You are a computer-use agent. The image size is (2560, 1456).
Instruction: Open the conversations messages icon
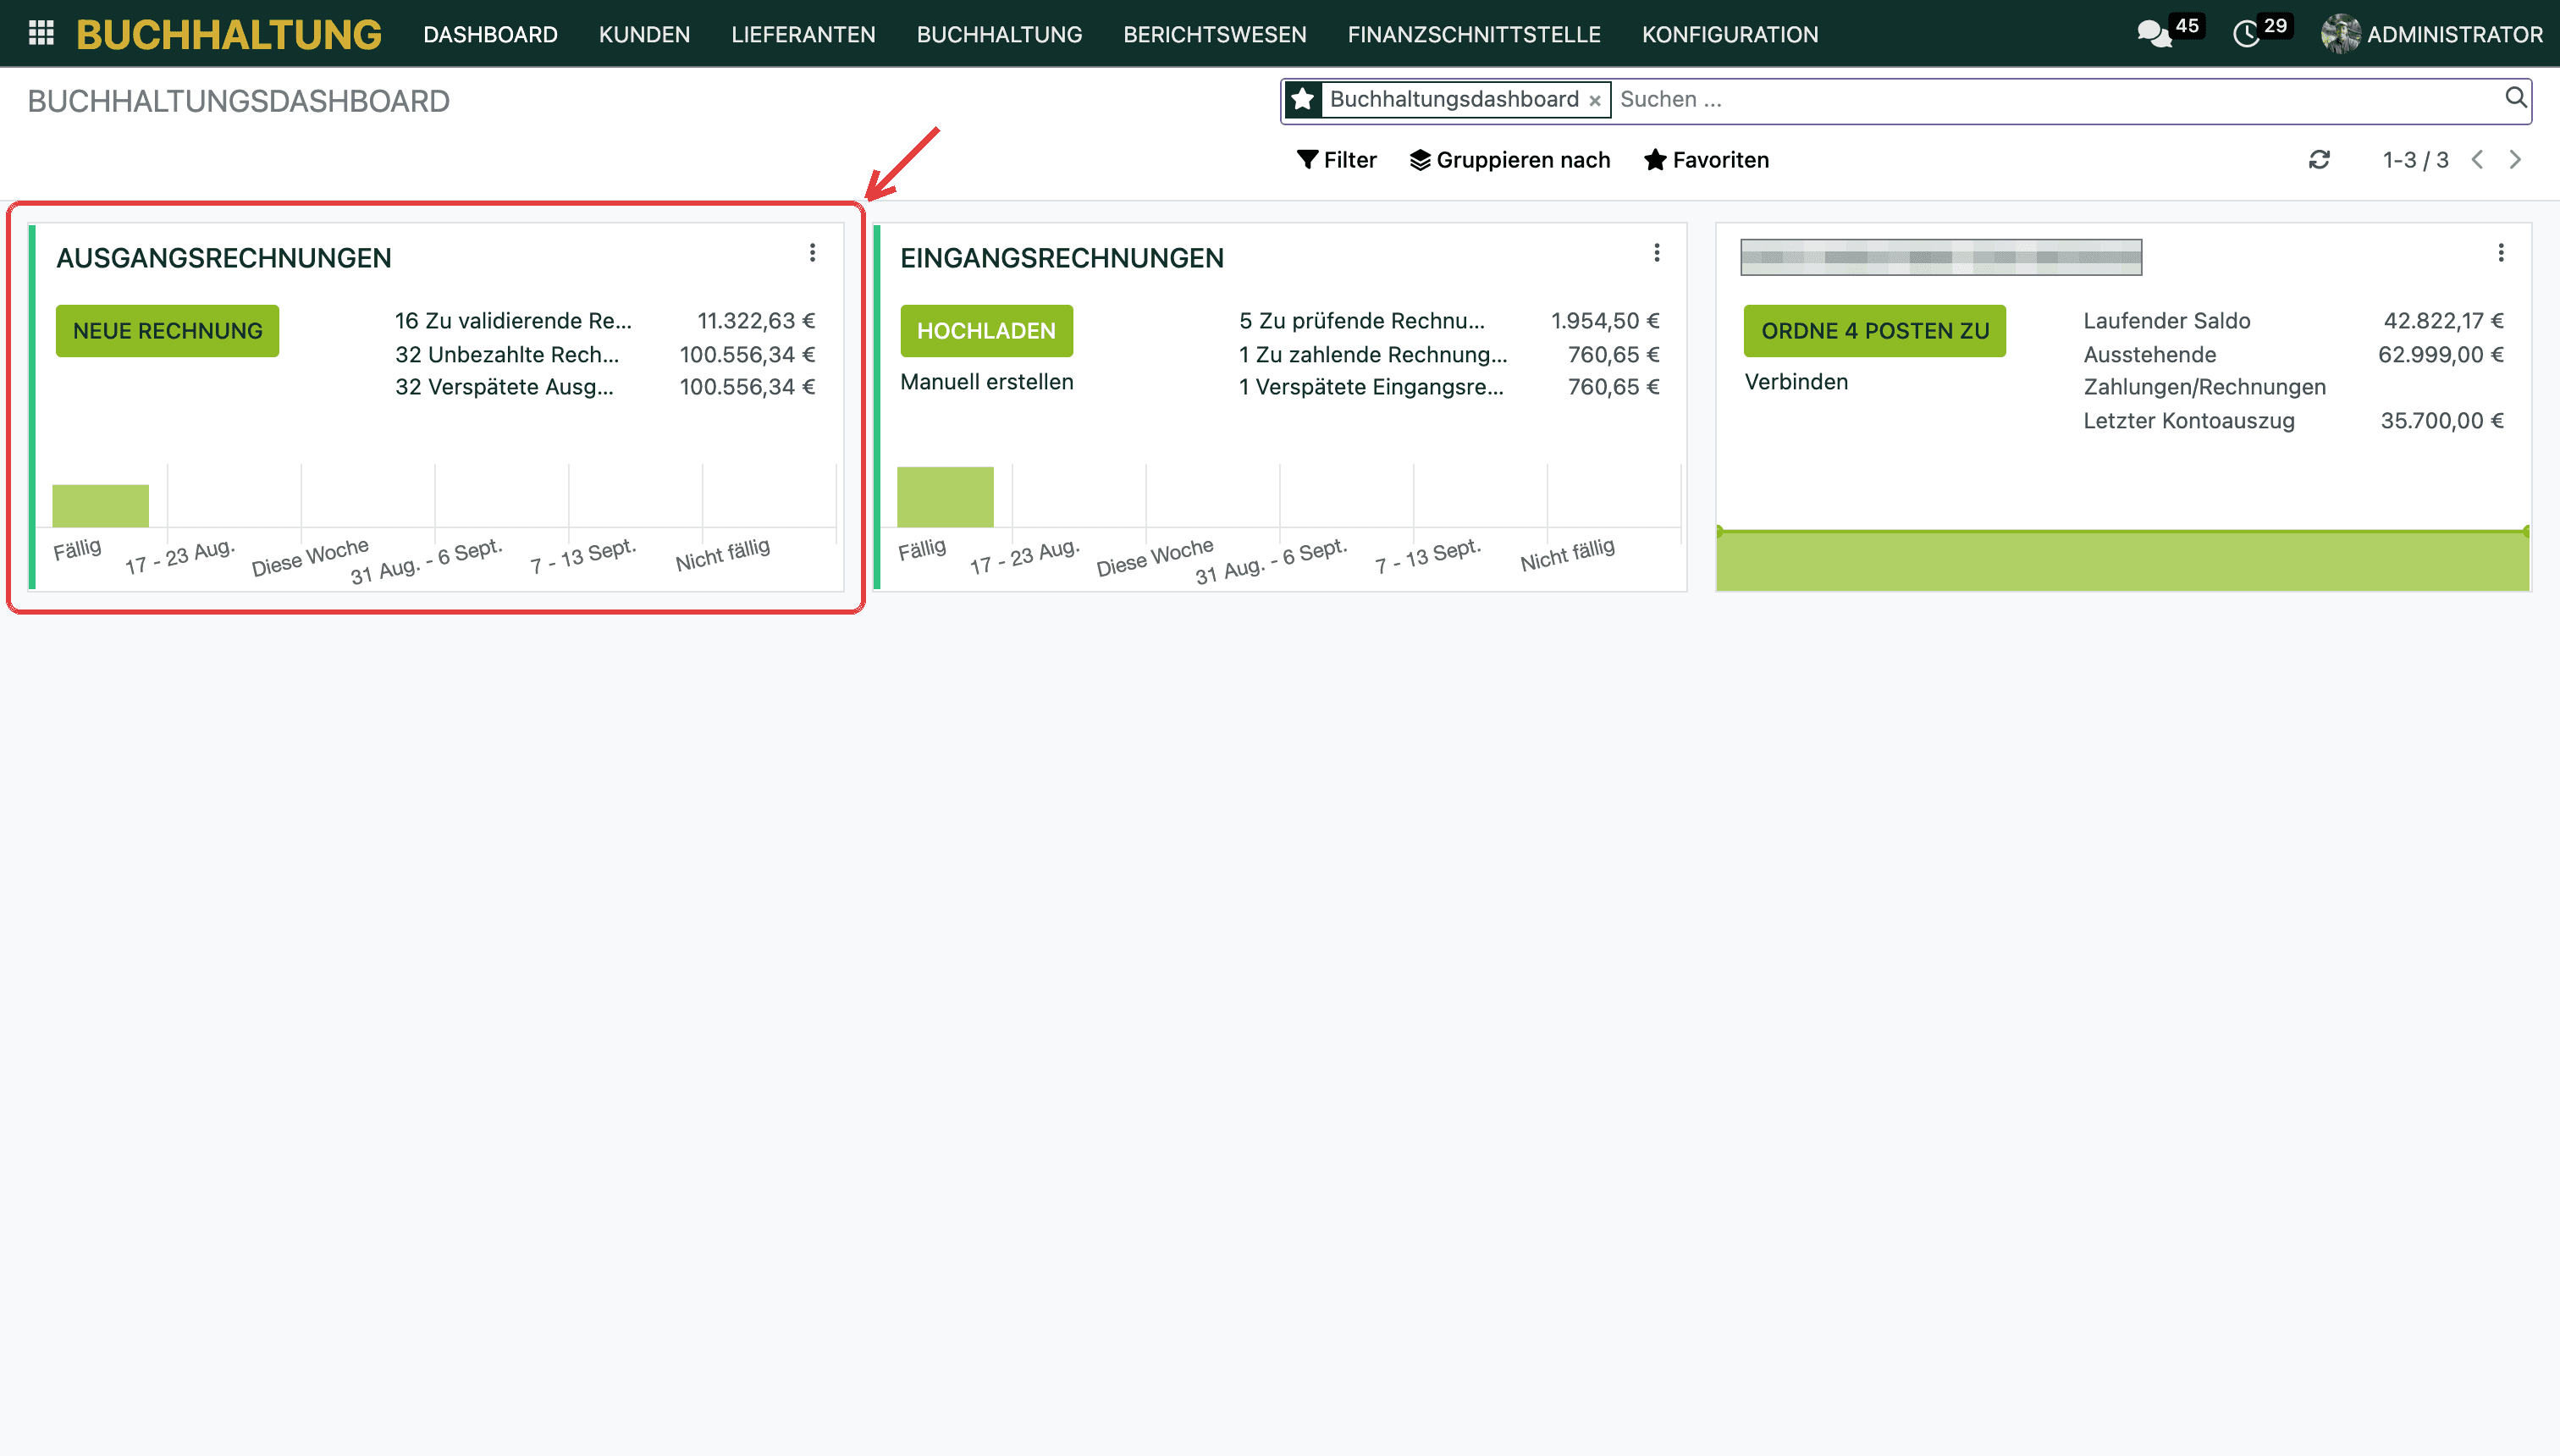point(2154,34)
